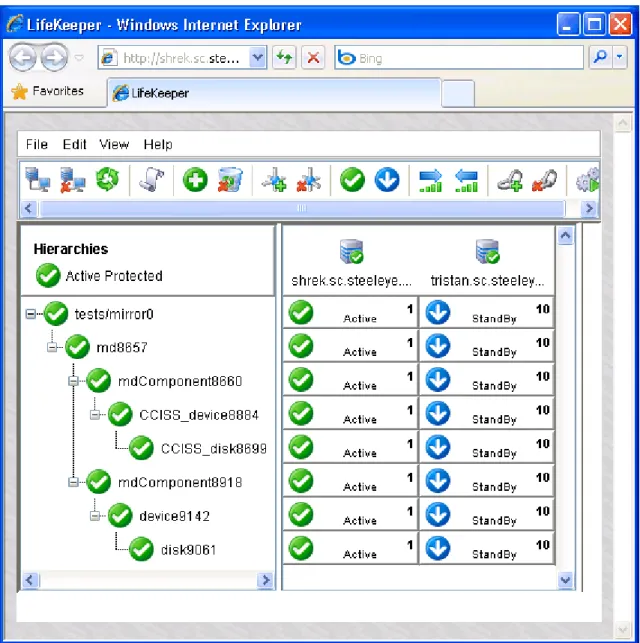Collapse the CCISS_device8884 tree node

click(95, 415)
